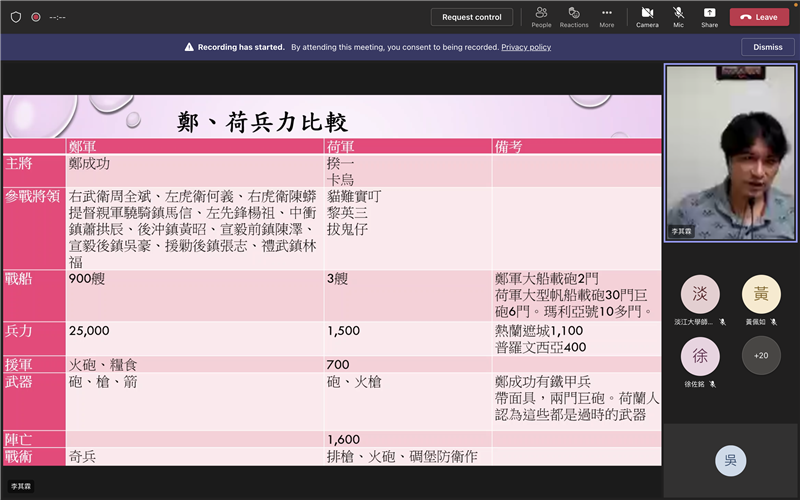The width and height of the screenshot is (800, 500).
Task: Turn on the Camera
Action: click(x=647, y=16)
